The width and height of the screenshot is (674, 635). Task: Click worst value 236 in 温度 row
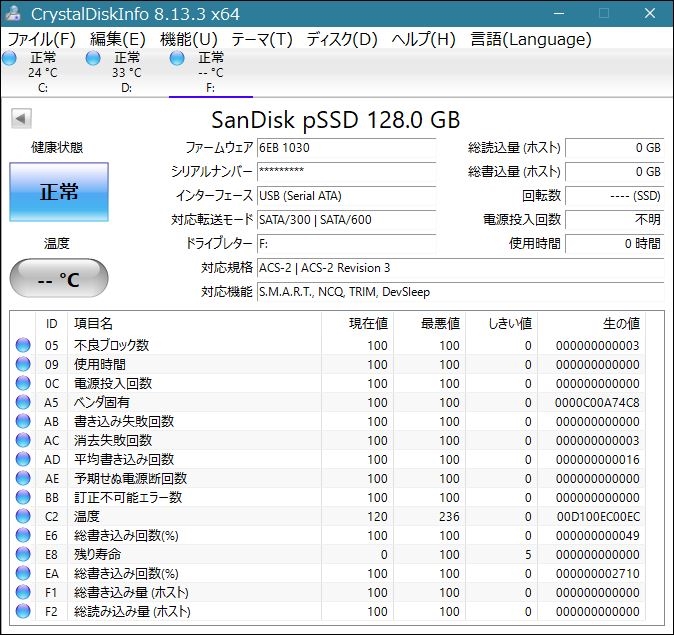point(449,517)
